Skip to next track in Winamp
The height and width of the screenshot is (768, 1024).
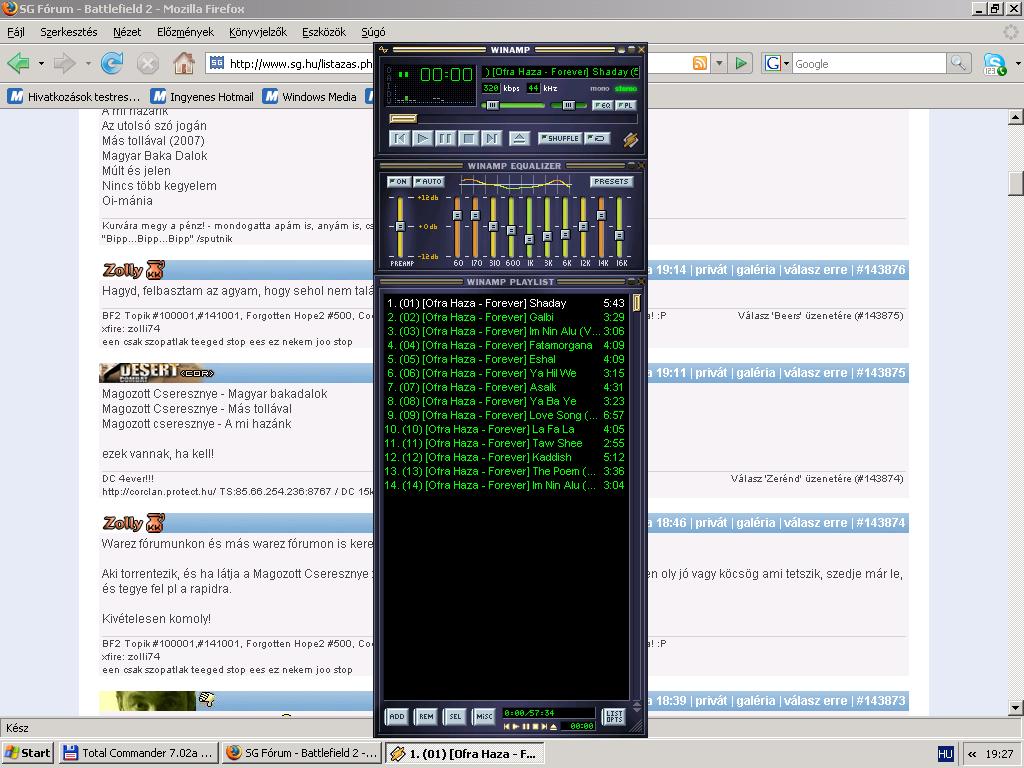[x=492, y=139]
